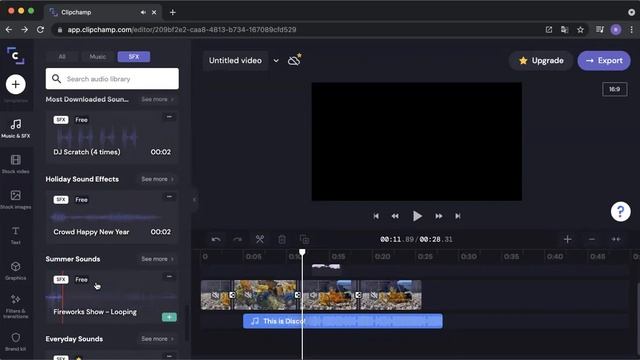
Task: Open a new browser tab
Action: pyautogui.click(x=173, y=12)
